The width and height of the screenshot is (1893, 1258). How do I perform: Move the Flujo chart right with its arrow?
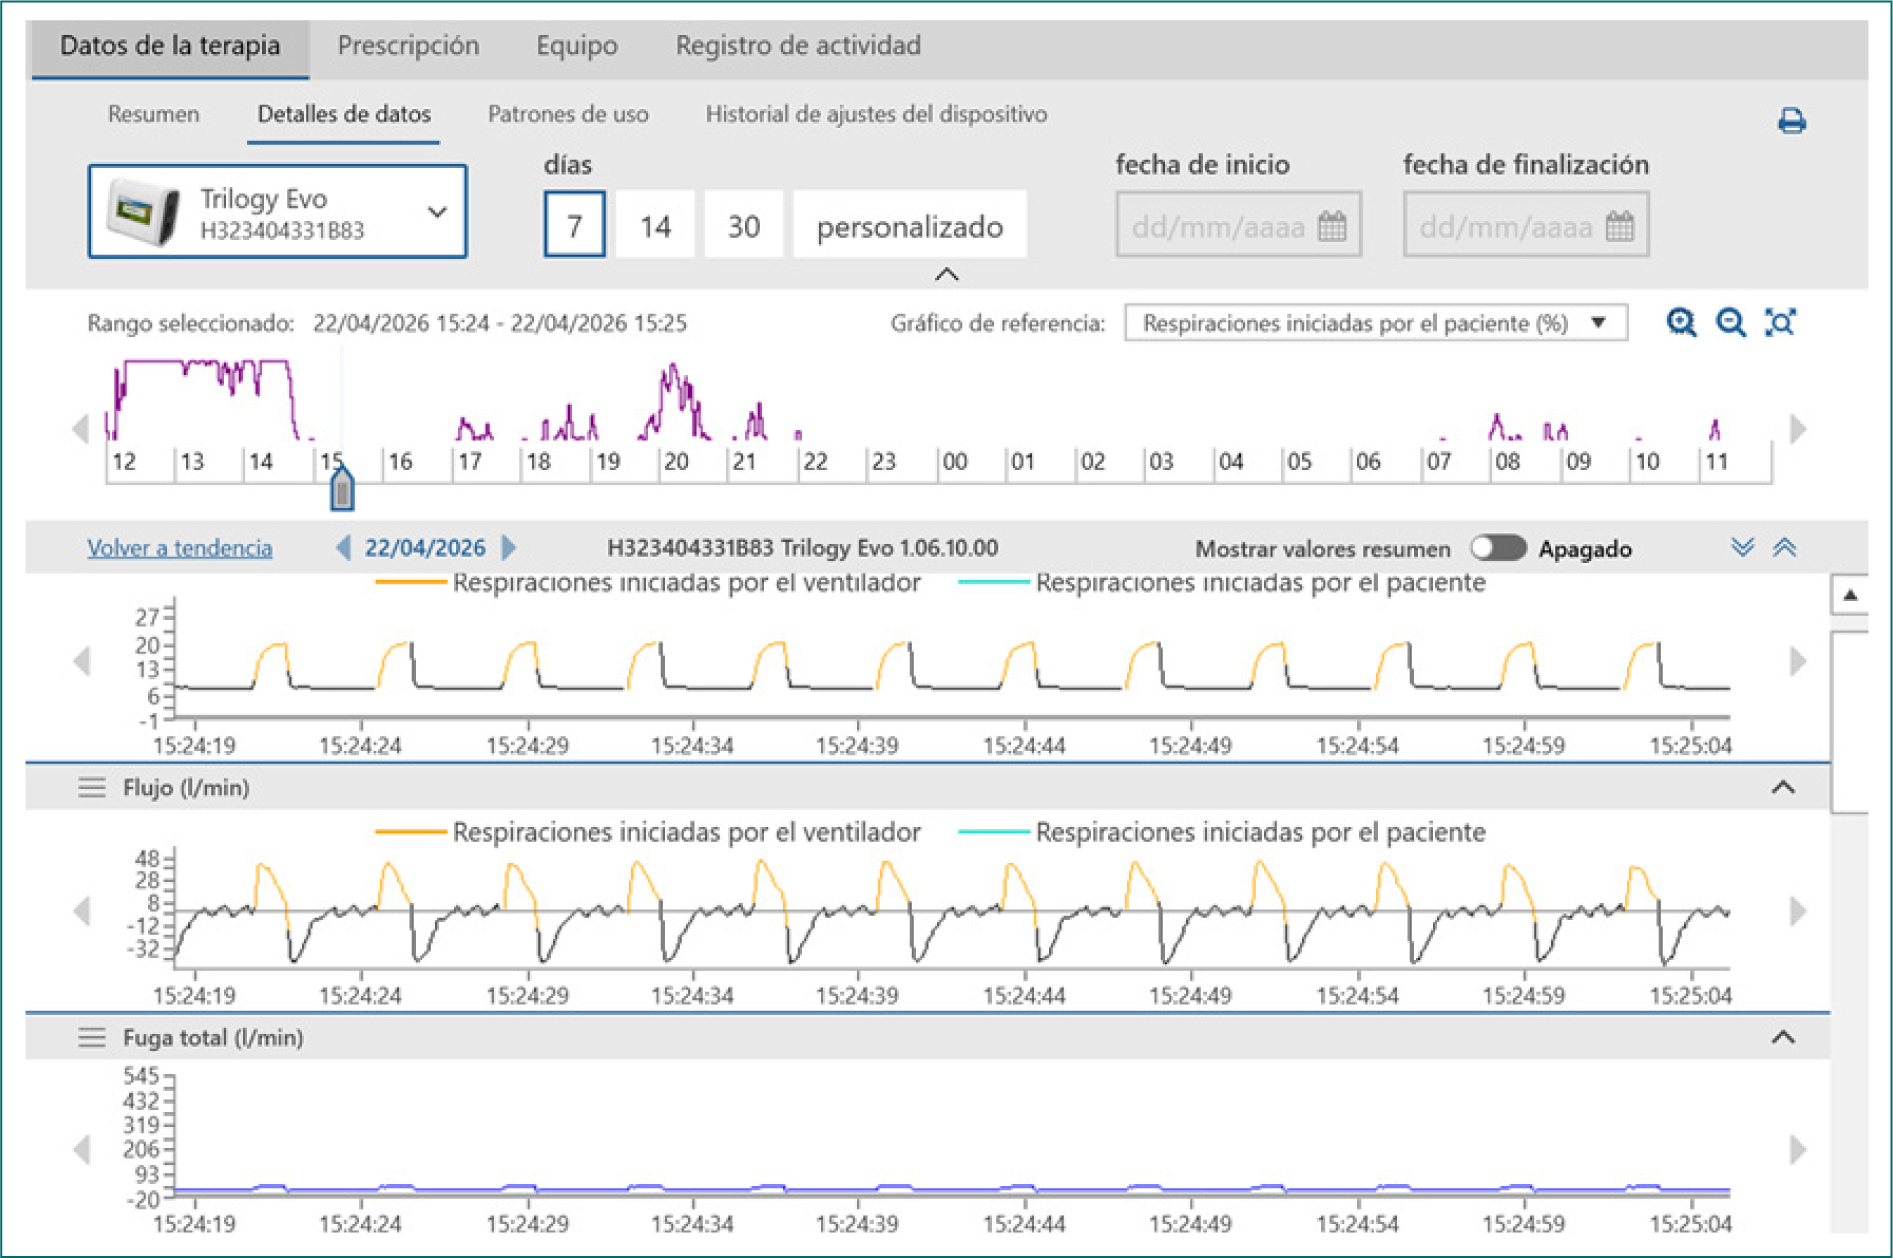(1798, 911)
